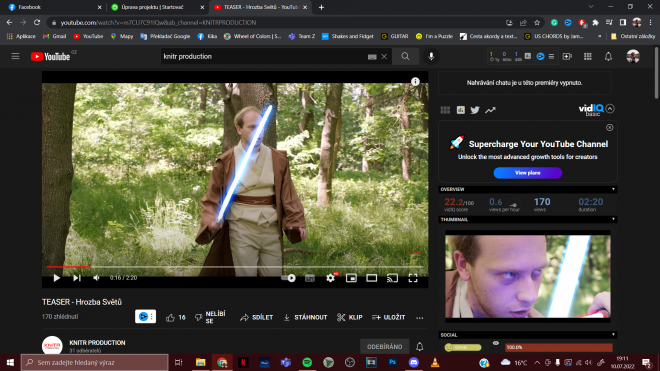Open vidIQ grid view tab
The width and height of the screenshot is (660, 371).
point(445,110)
